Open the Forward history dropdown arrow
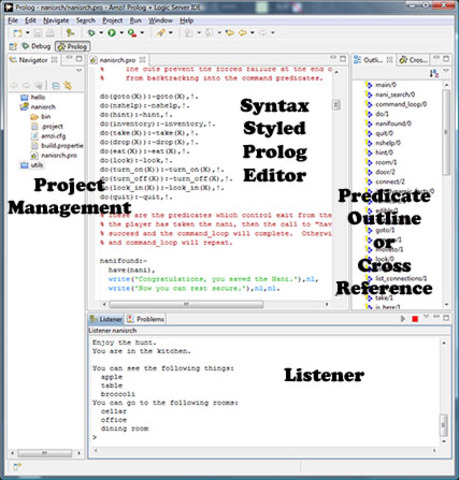Image resolution: width=459 pixels, height=480 pixels. tap(273, 33)
